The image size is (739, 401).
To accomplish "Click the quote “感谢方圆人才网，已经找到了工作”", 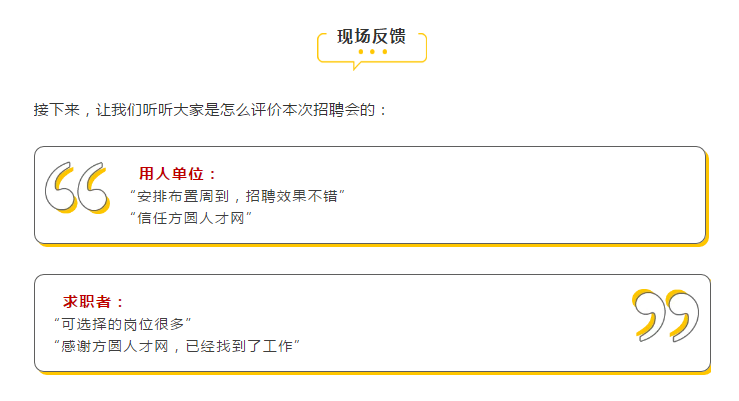I will [x=177, y=346].
